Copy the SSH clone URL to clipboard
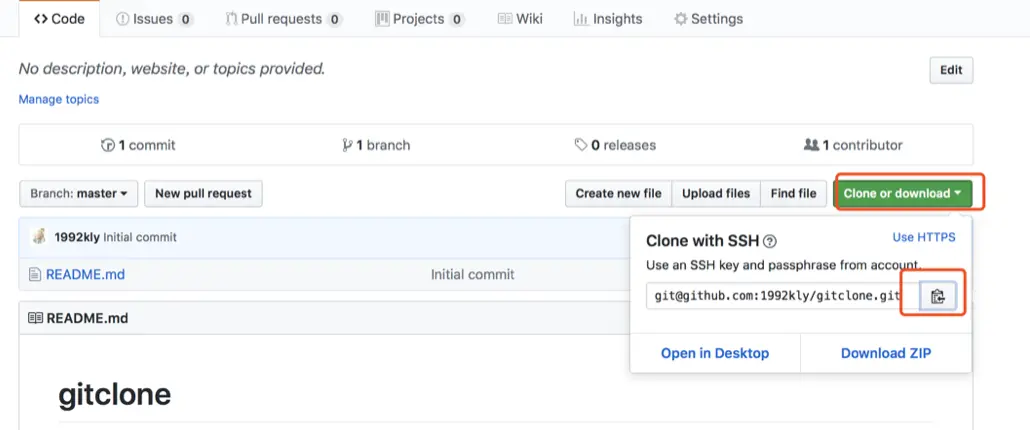Image resolution: width=1030 pixels, height=430 pixels. 937,296
